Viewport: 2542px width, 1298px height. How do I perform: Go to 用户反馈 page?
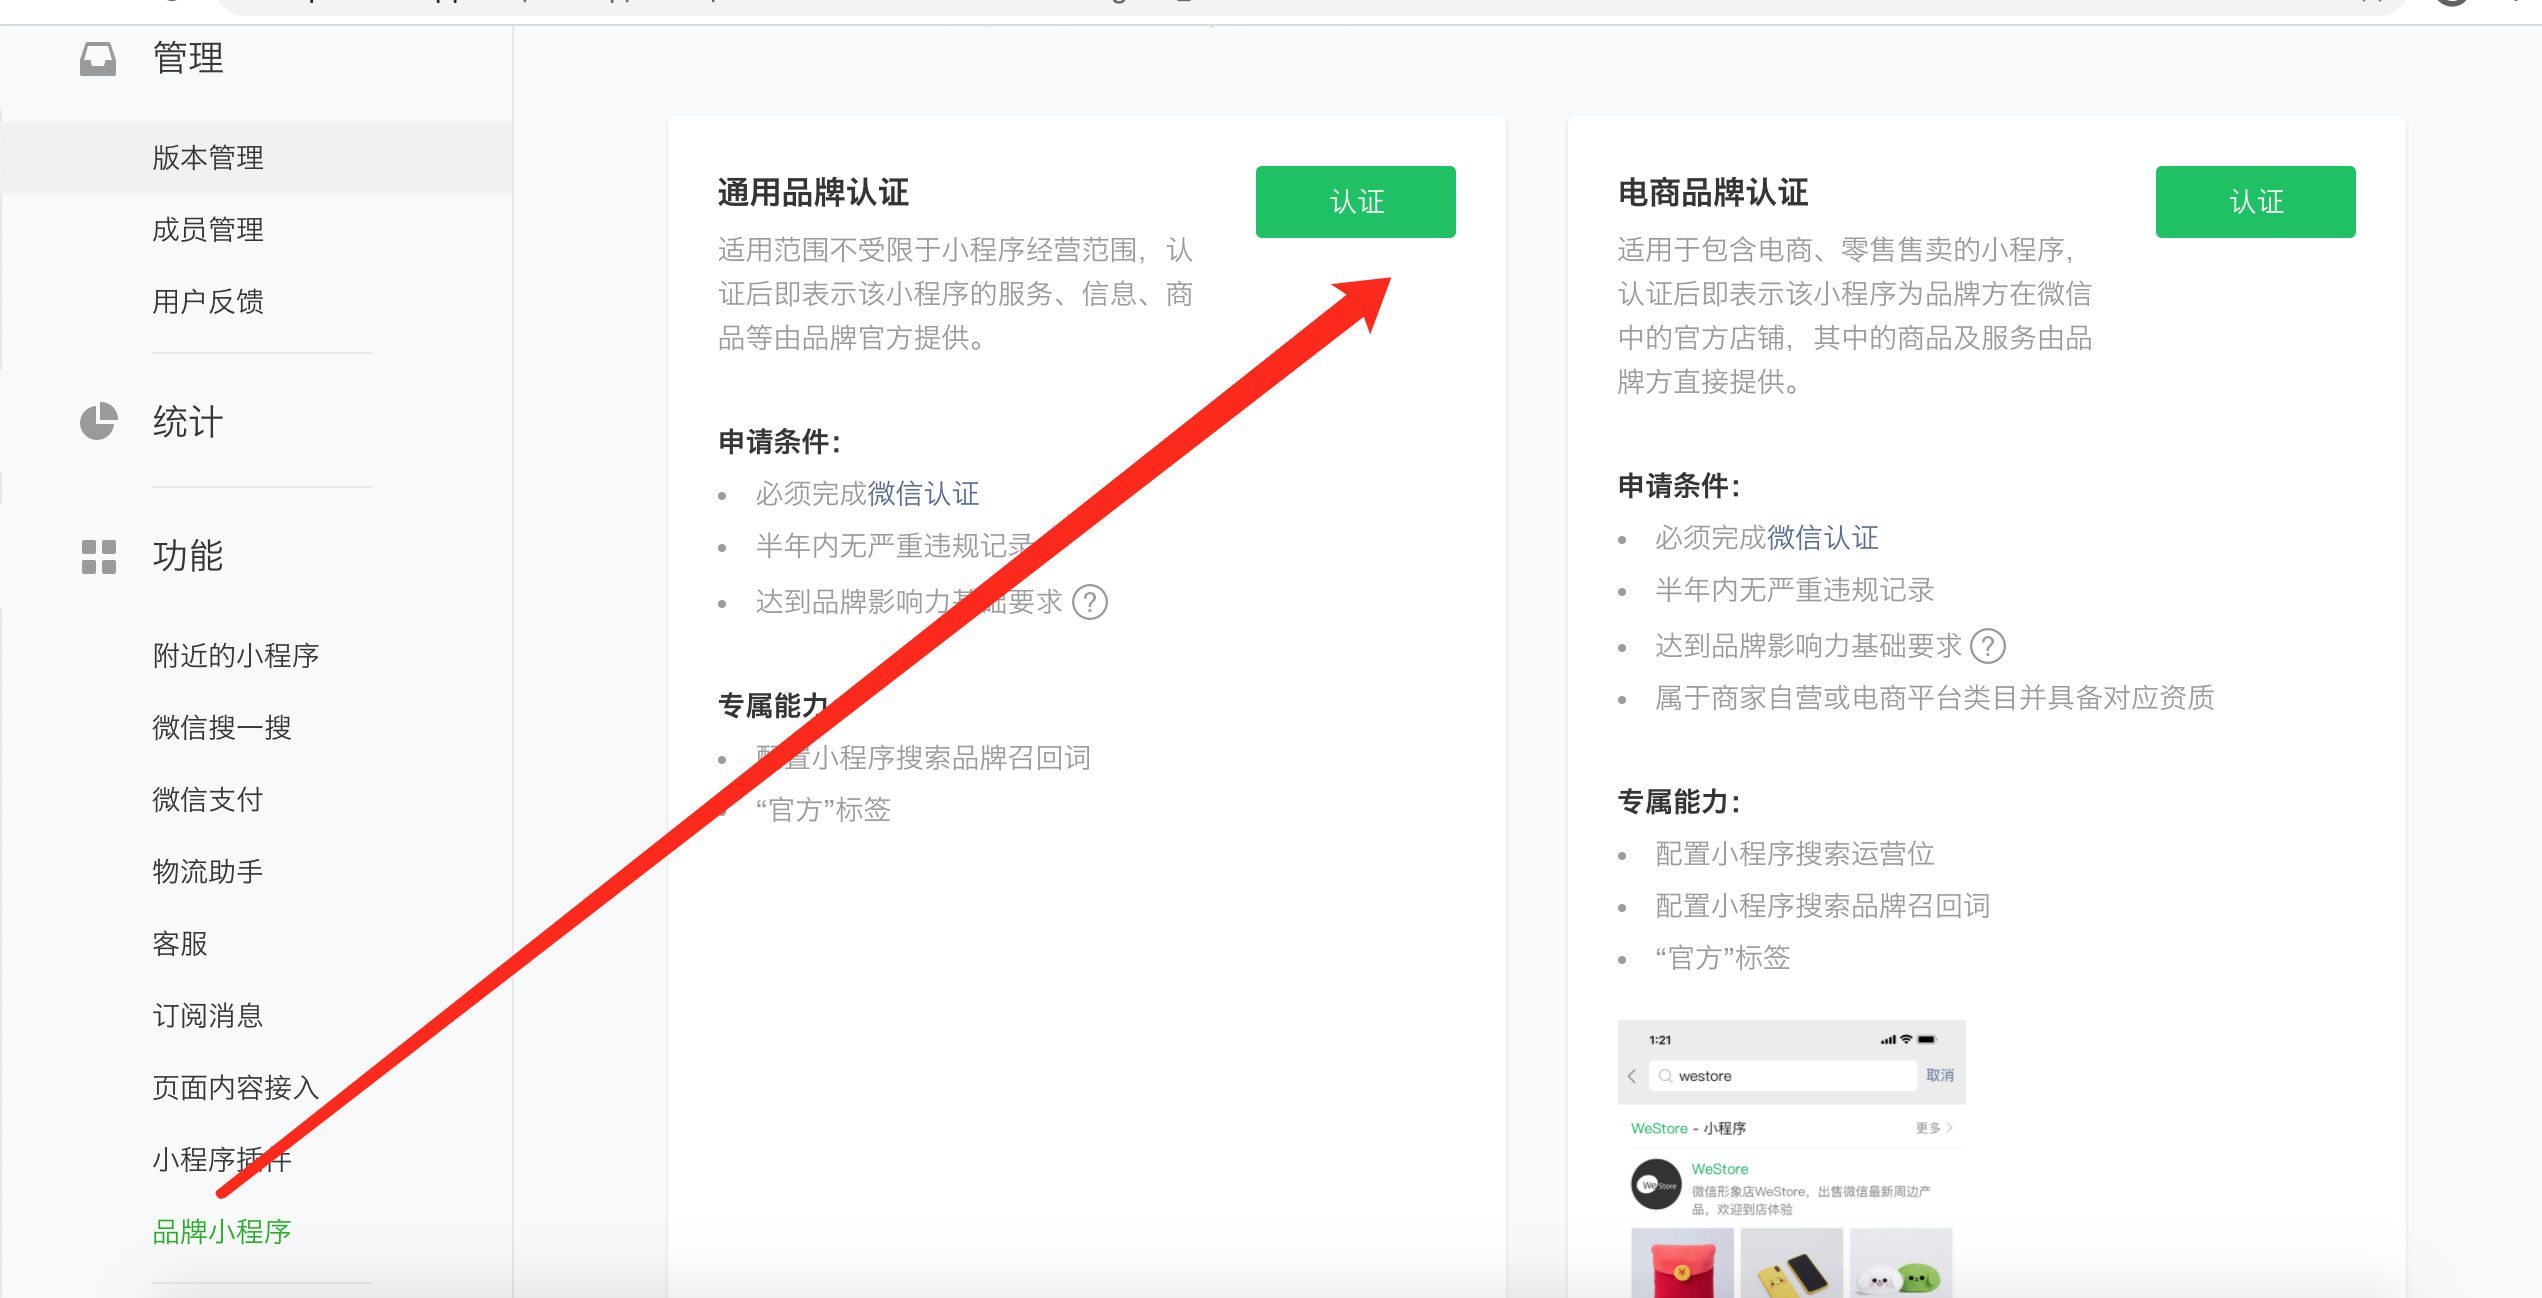click(208, 302)
